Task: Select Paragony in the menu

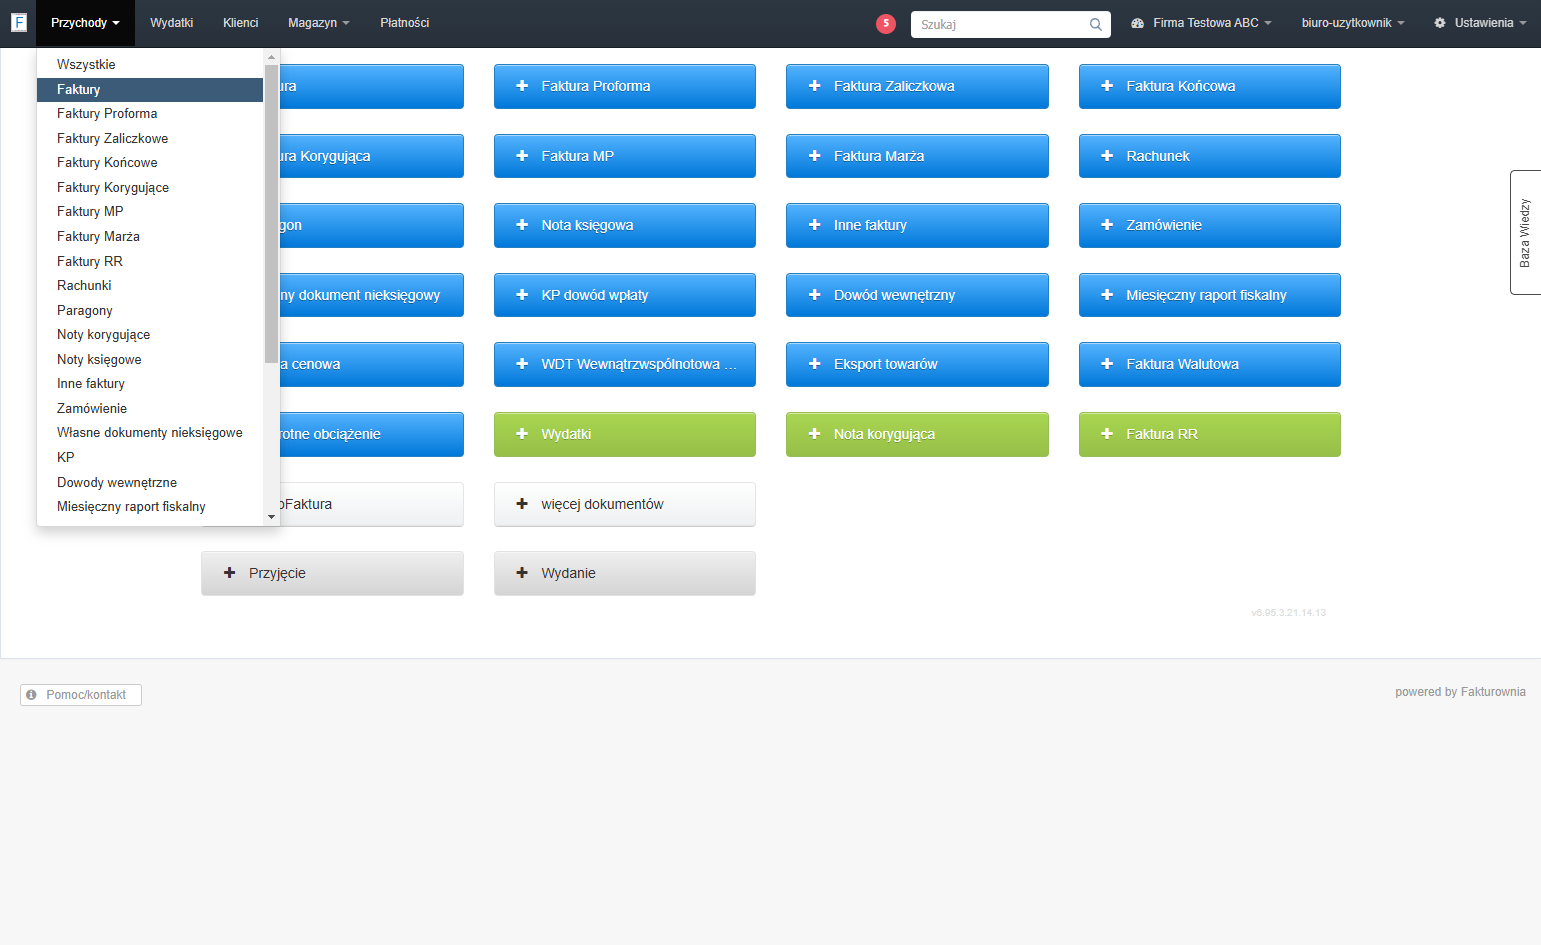Action: [150, 310]
